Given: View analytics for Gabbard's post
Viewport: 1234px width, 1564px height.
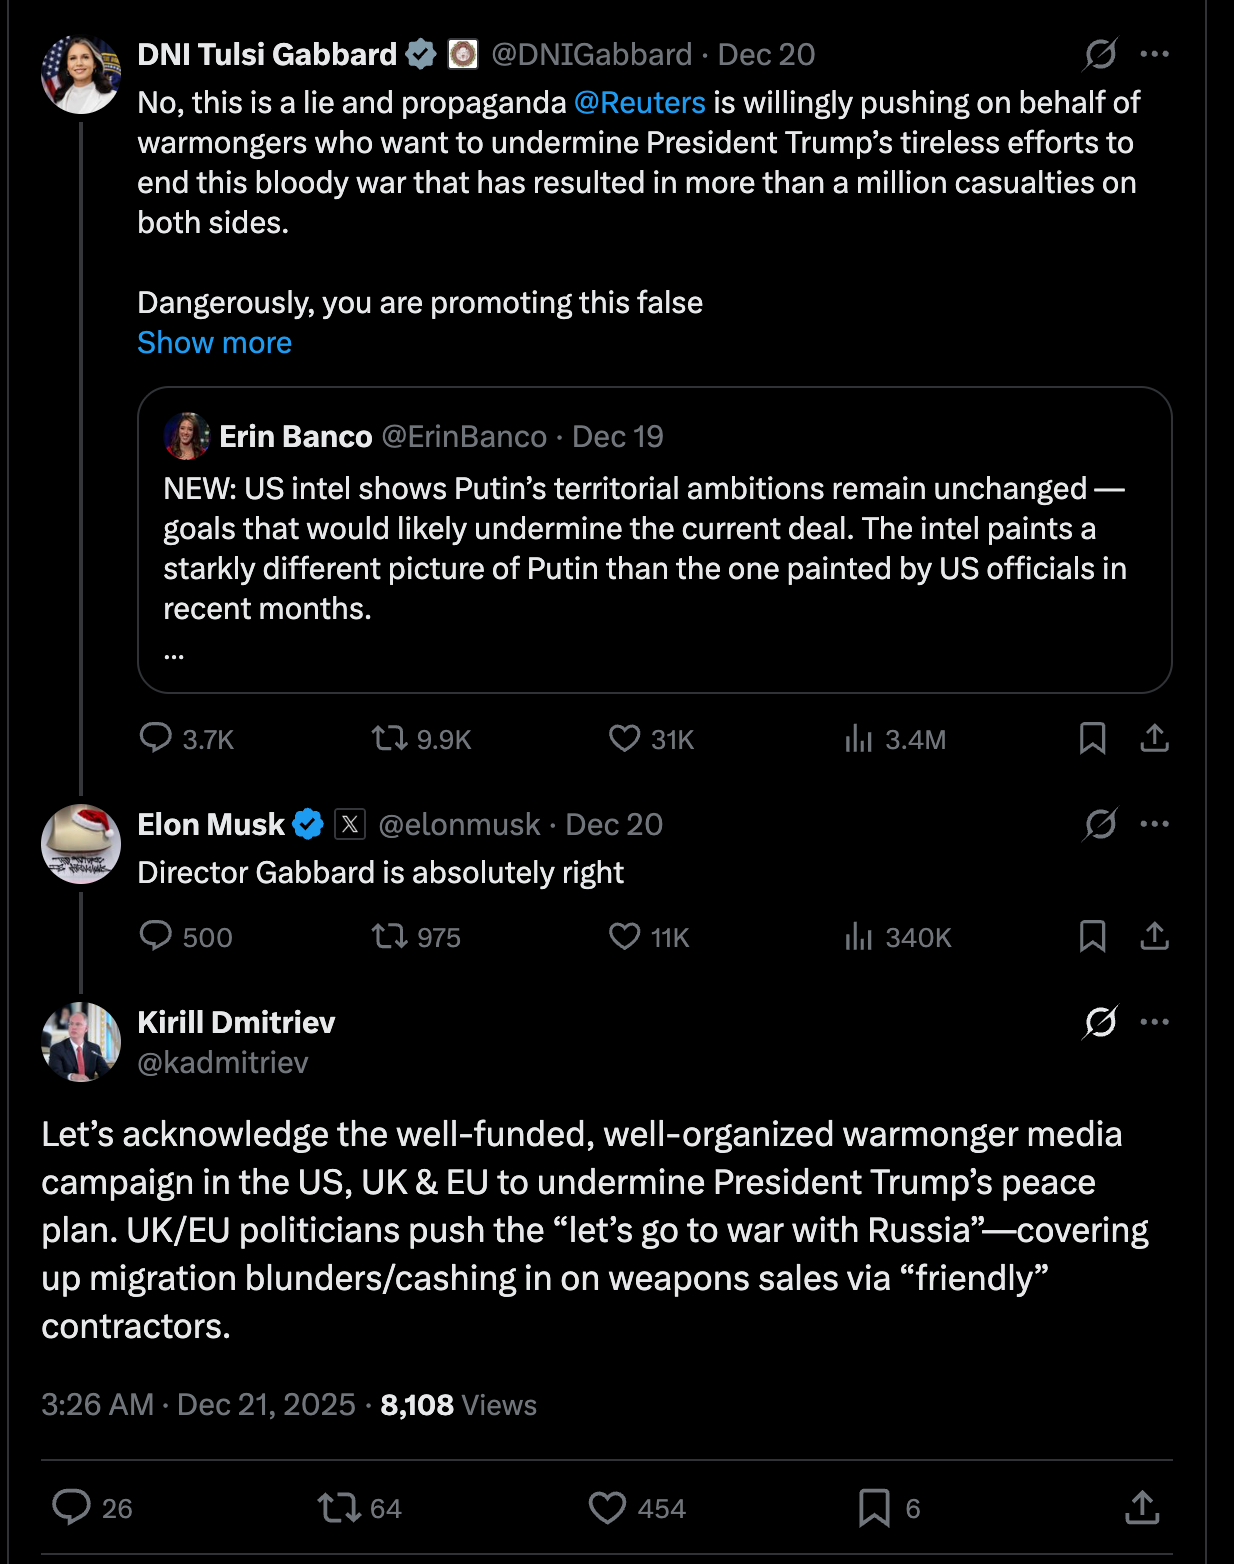Looking at the screenshot, I should pos(858,738).
